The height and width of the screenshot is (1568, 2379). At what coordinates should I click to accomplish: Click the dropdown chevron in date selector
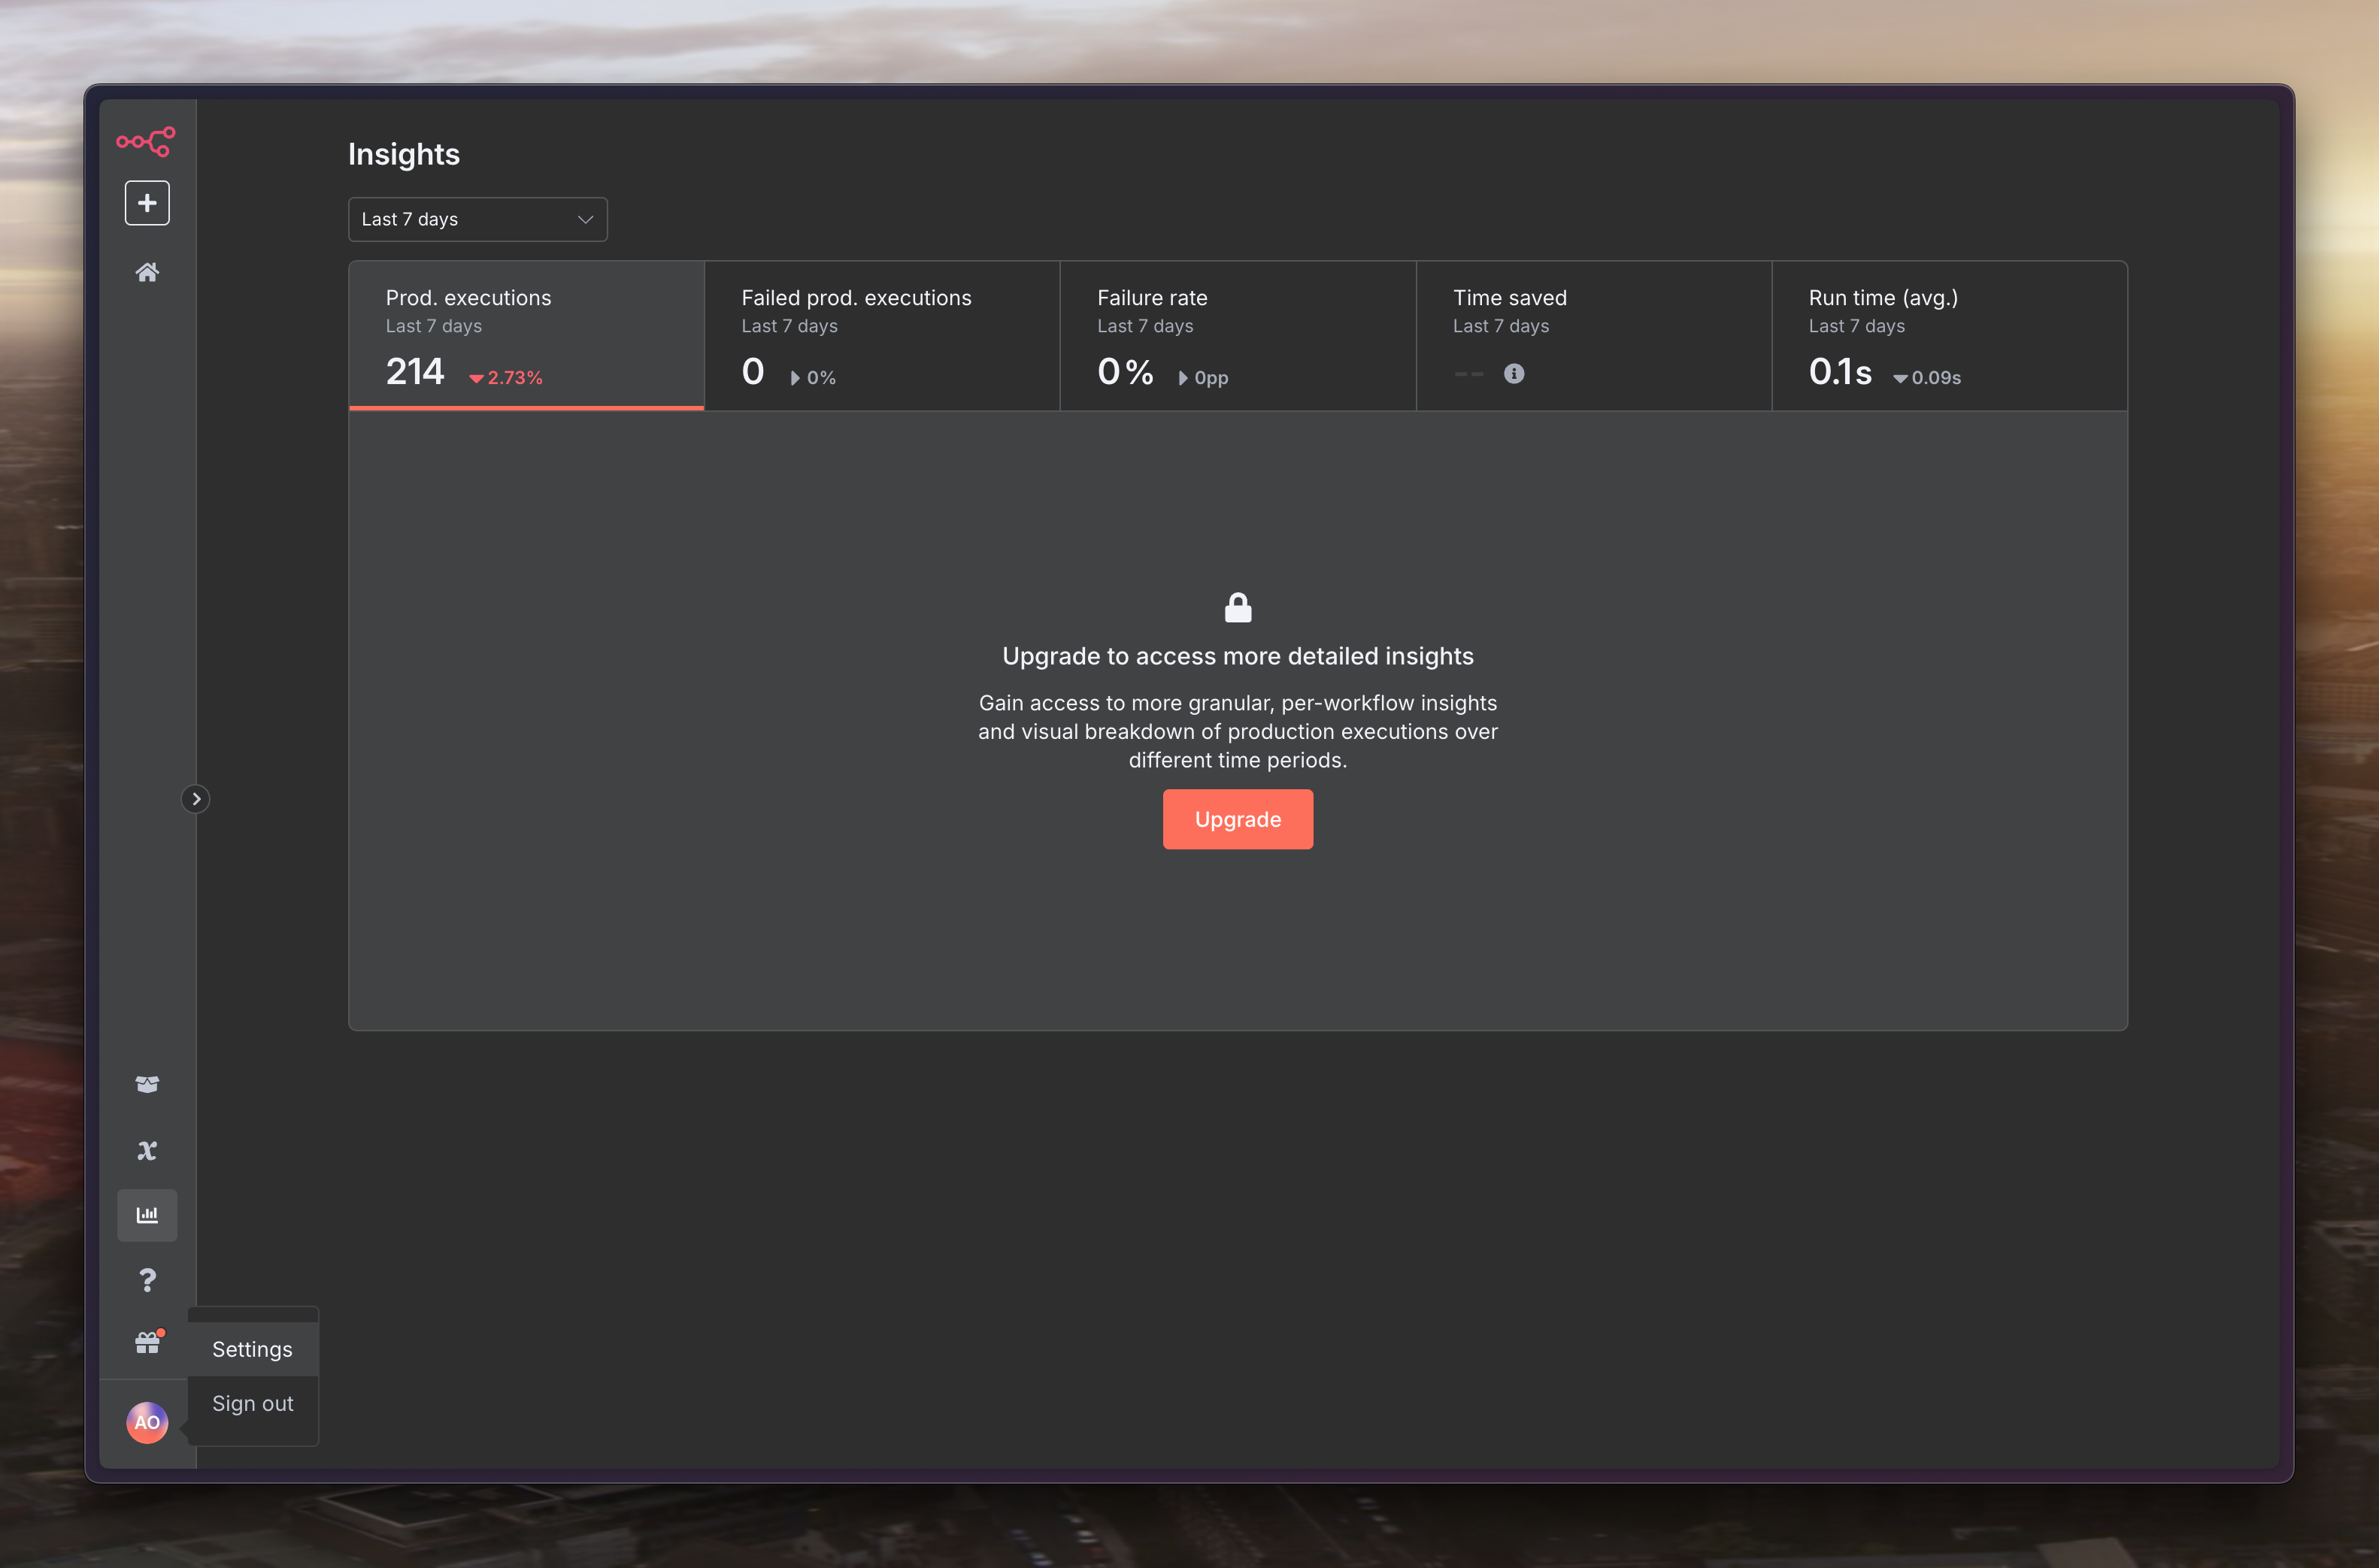(585, 219)
